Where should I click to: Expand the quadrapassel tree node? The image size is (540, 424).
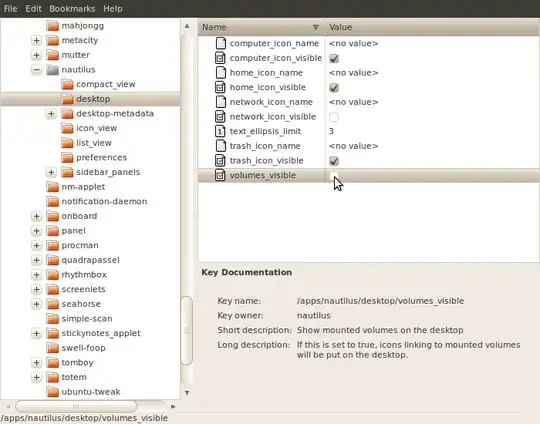point(37,260)
